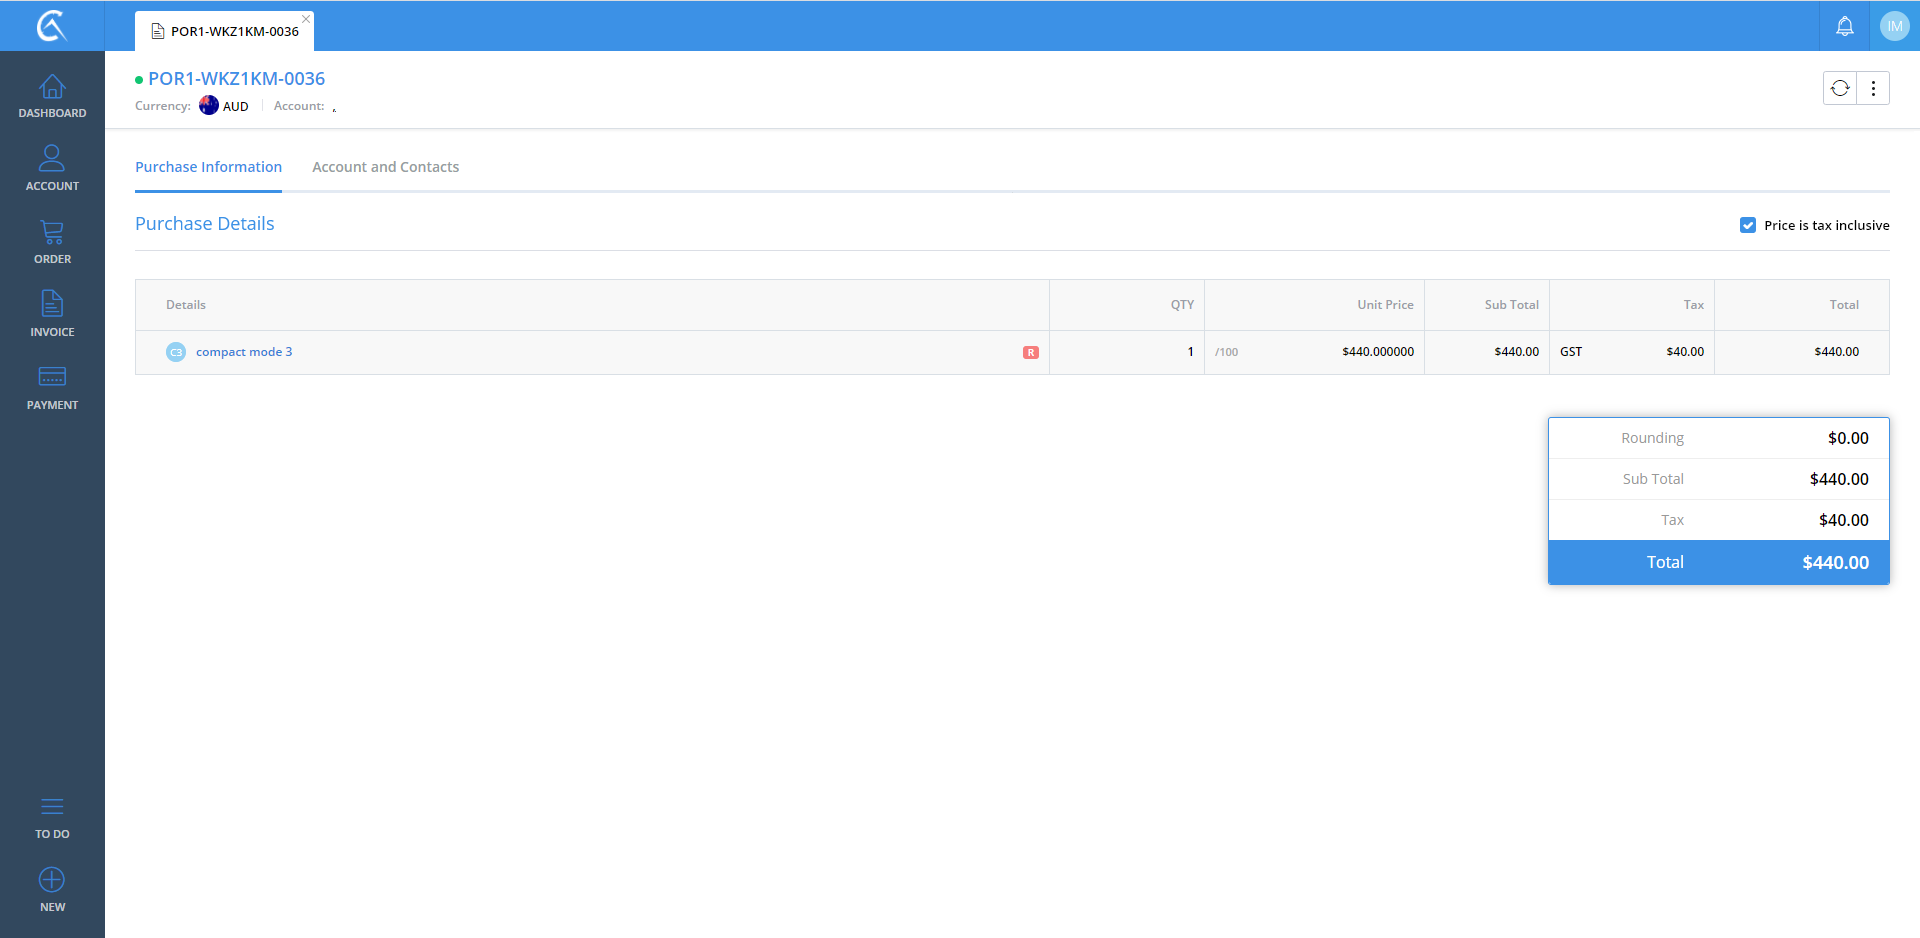Open the compact mode 3 product link
Viewport: 1920px width, 938px height.
pos(244,352)
